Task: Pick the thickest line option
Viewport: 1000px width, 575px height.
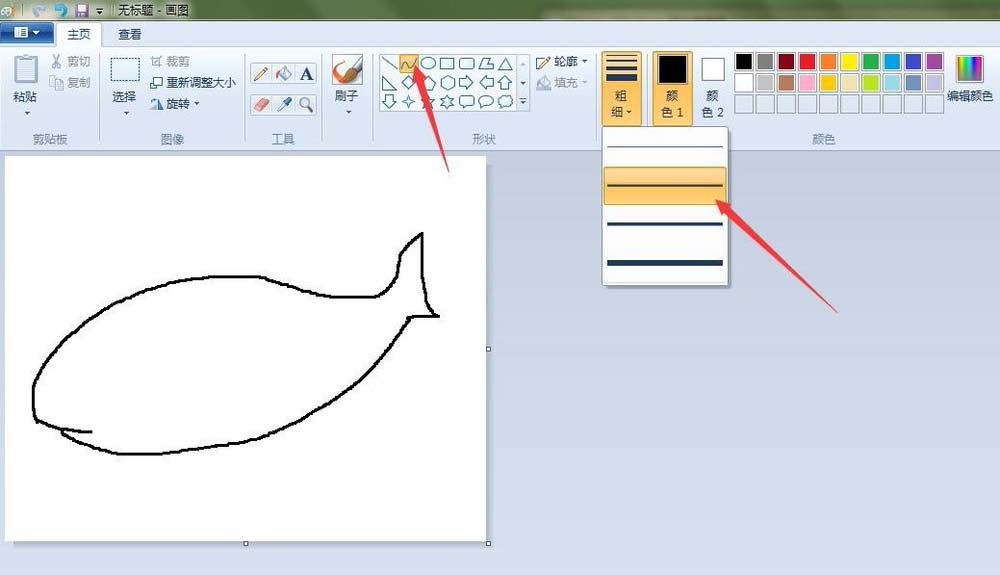Action: point(665,263)
